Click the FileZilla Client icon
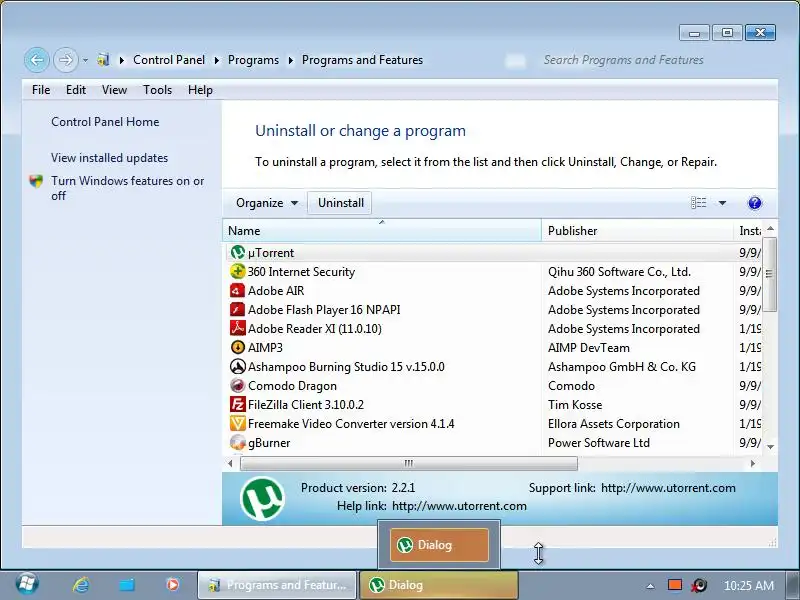Viewport: 800px width, 600px height. click(237, 404)
